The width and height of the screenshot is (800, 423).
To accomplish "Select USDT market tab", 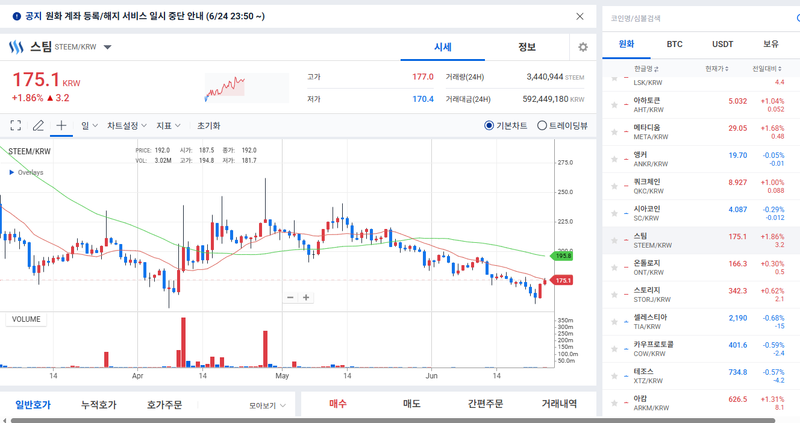I will pos(722,44).
